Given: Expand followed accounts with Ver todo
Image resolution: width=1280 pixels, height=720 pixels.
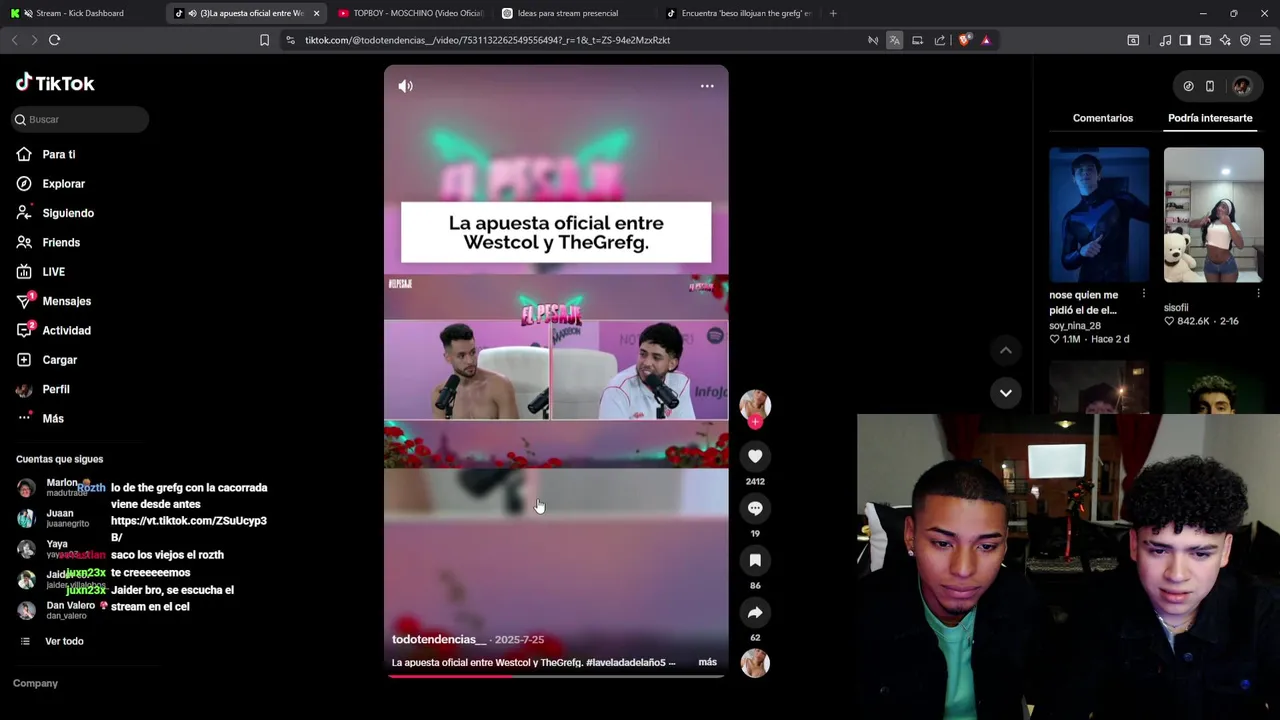Looking at the screenshot, I should pos(63,641).
